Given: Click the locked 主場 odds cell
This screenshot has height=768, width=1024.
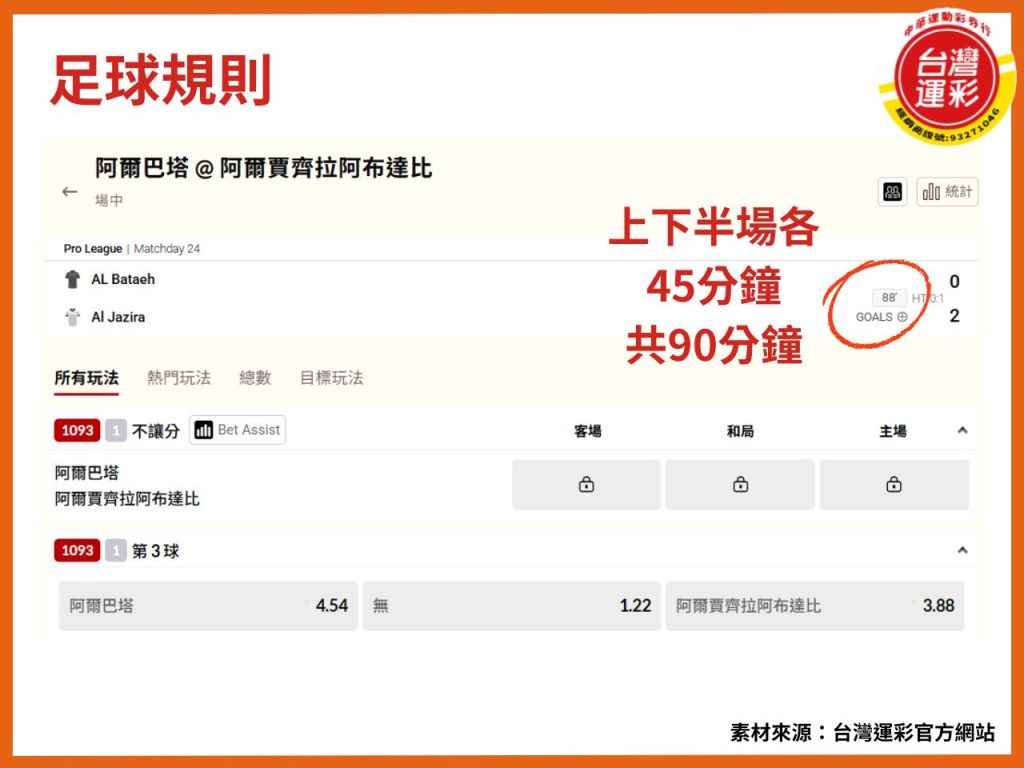Looking at the screenshot, I should 894,485.
